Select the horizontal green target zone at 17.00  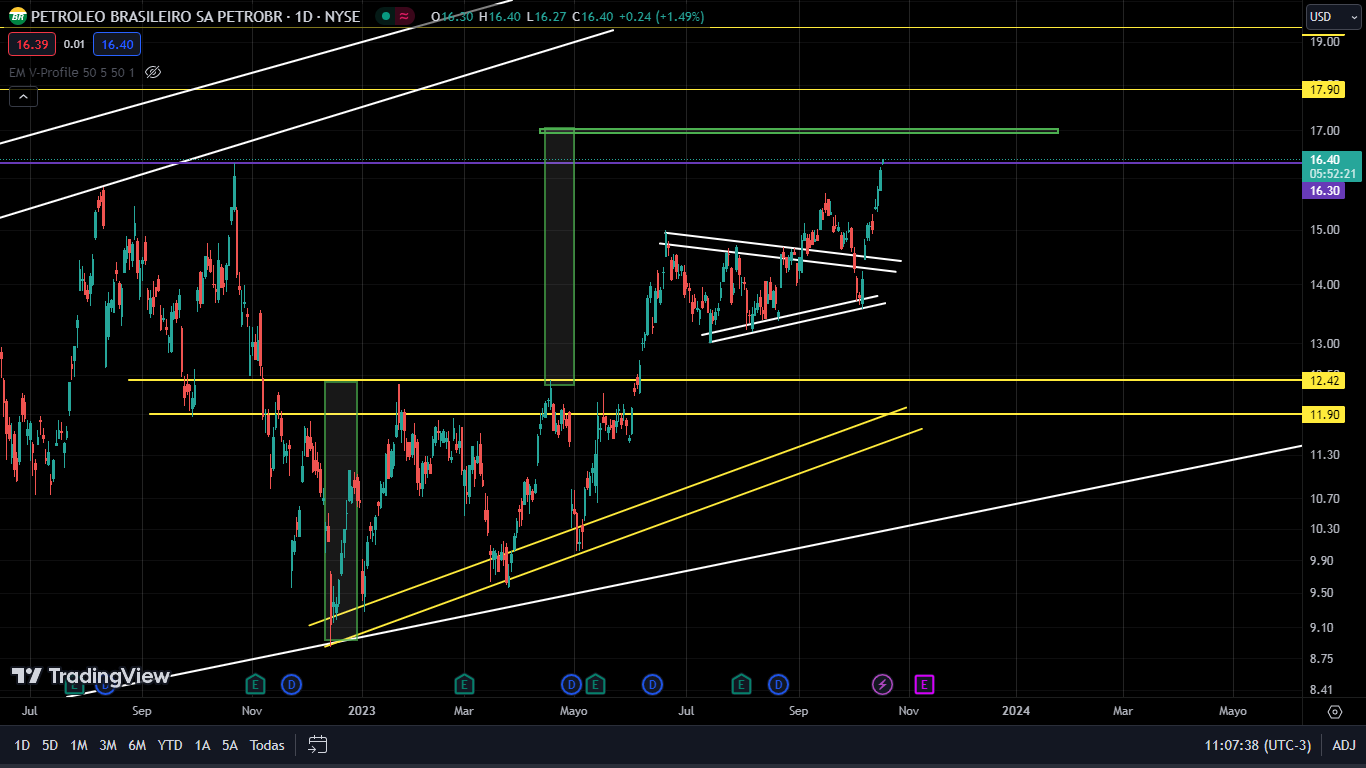799,130
